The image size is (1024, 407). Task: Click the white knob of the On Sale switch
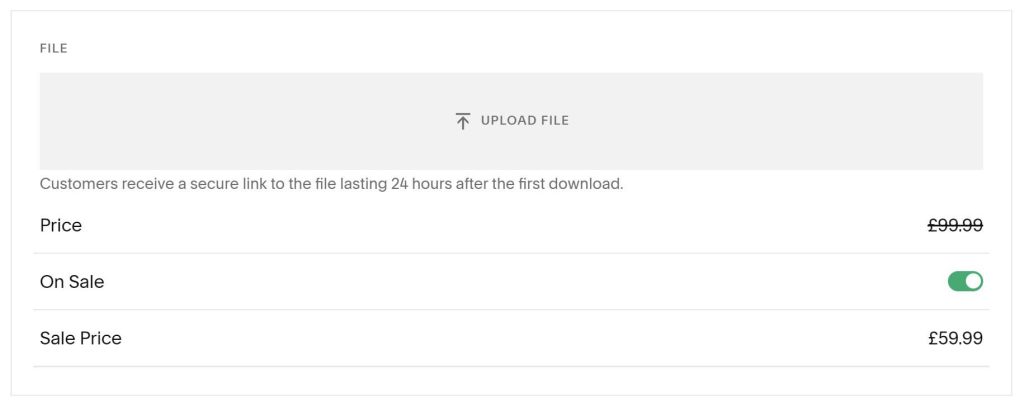pyautogui.click(x=973, y=282)
